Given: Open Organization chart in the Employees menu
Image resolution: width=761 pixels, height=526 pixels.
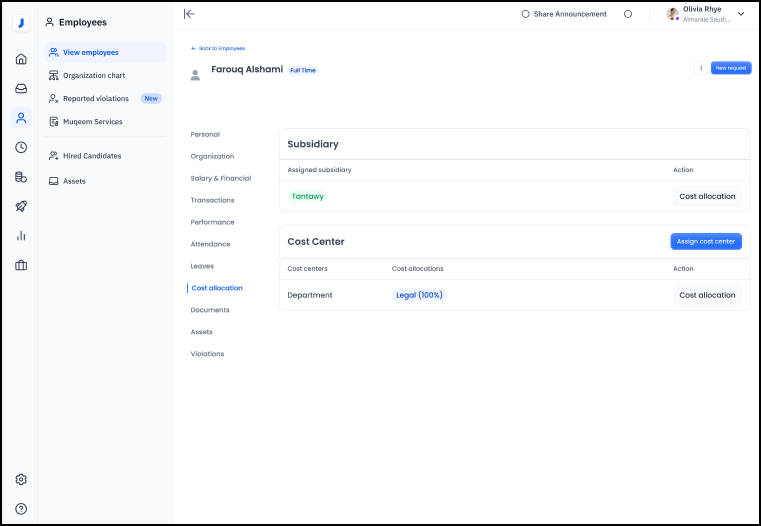Looking at the screenshot, I should [93, 75].
